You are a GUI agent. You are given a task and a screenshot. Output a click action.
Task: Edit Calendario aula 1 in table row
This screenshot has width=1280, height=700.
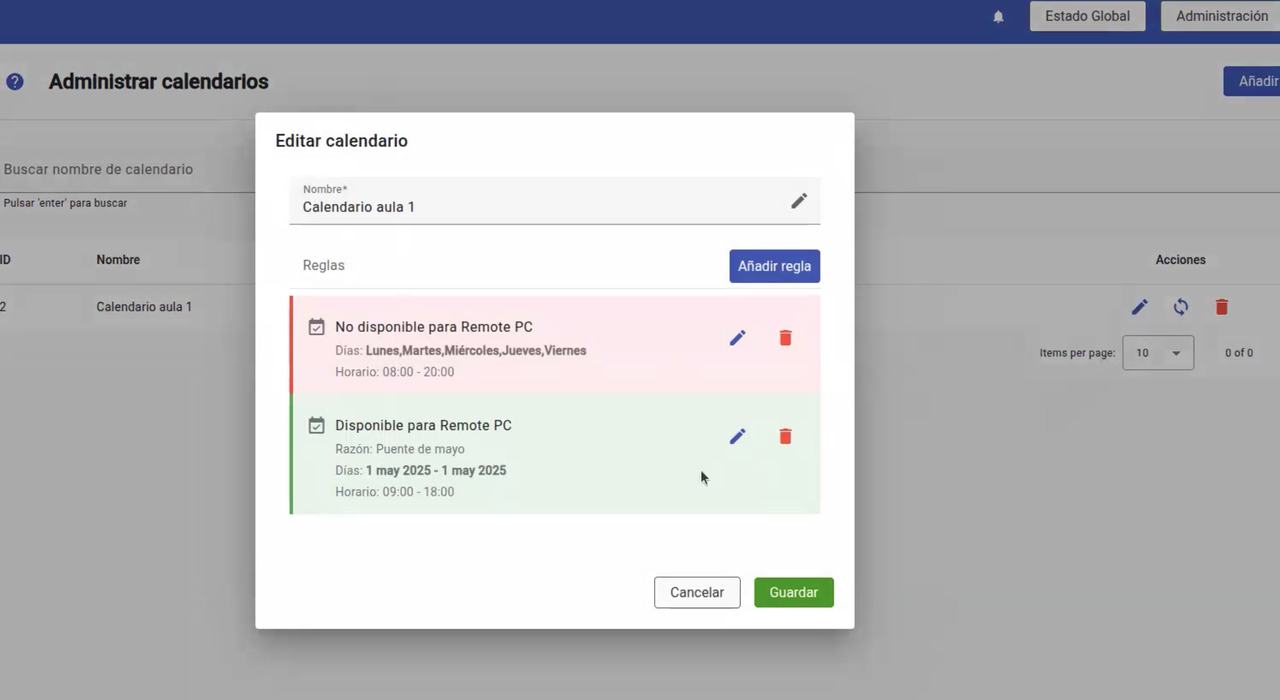pyautogui.click(x=1139, y=307)
